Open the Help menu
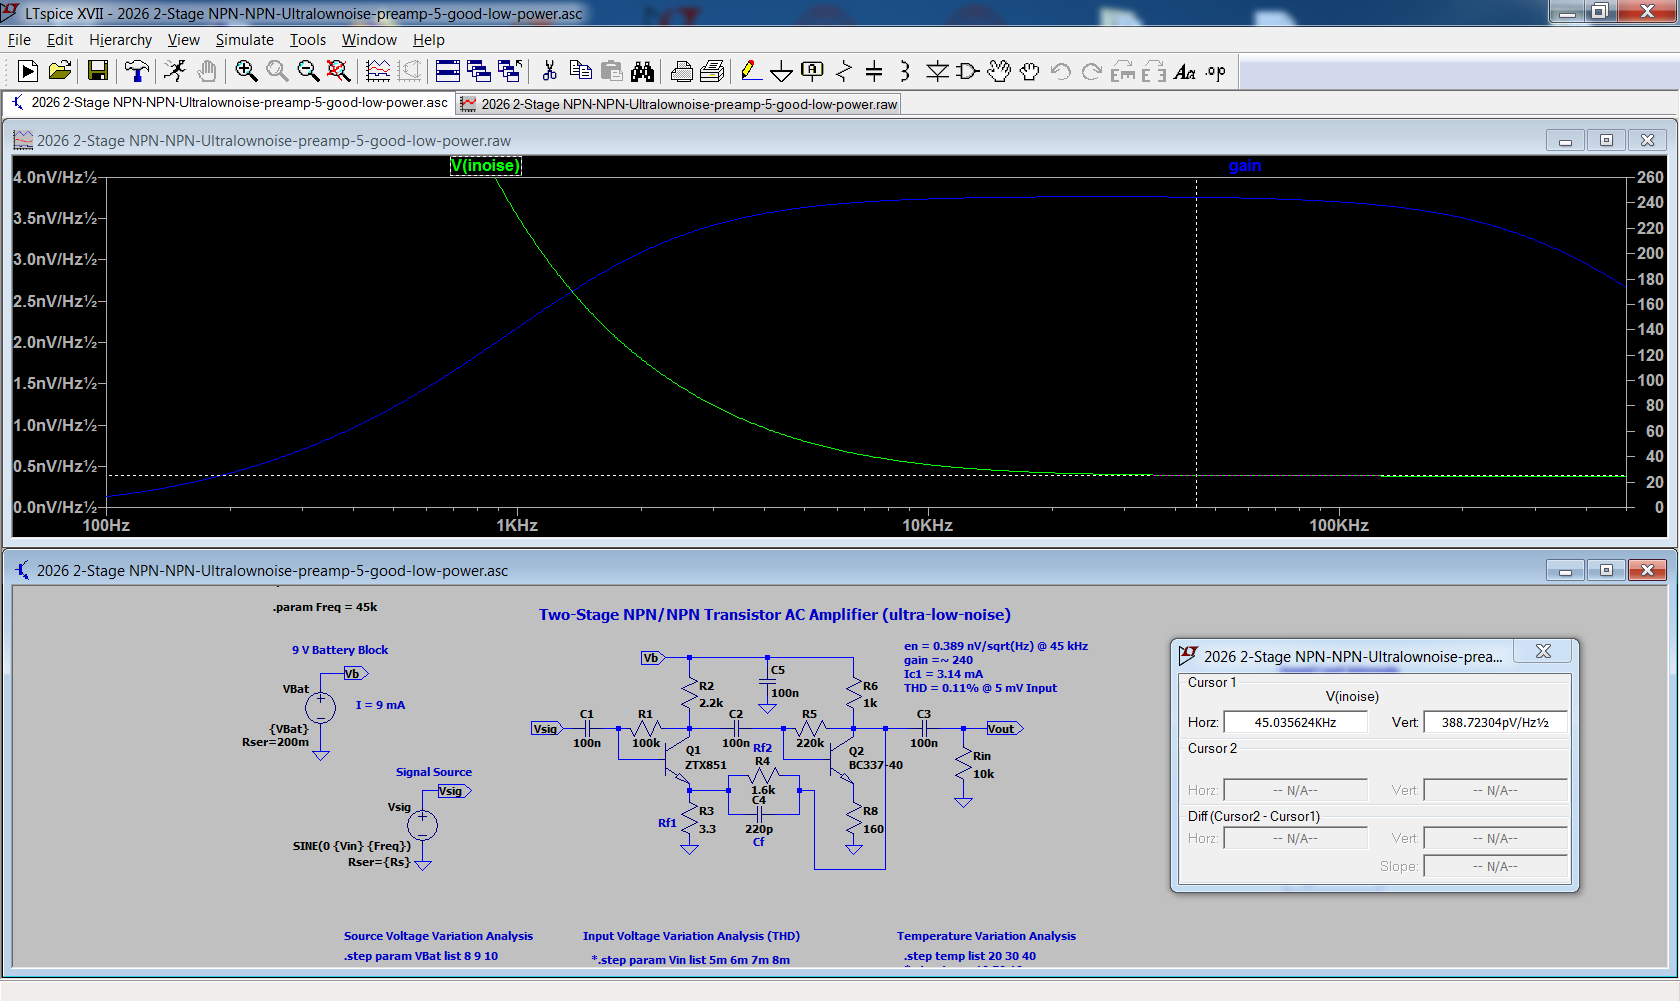Screen dimensions: 1680x1002 point(428,40)
